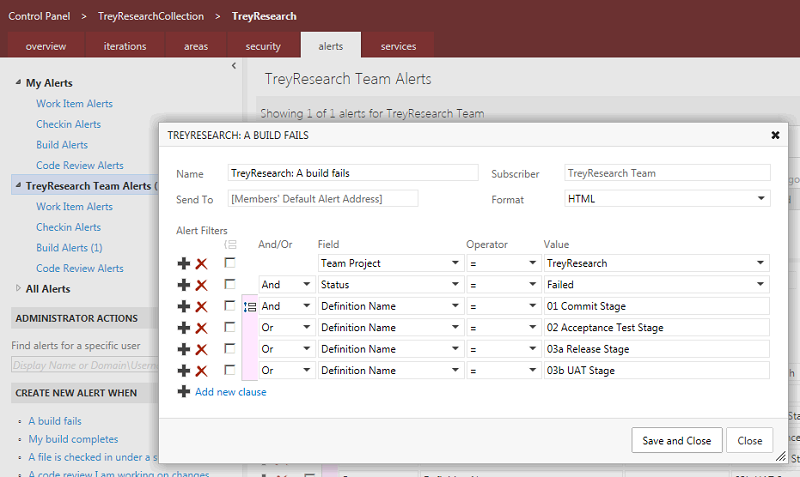Screen dimensions: 800x477
Task: Check the 01 Commit Stage row checkbox
Action: pos(230,306)
